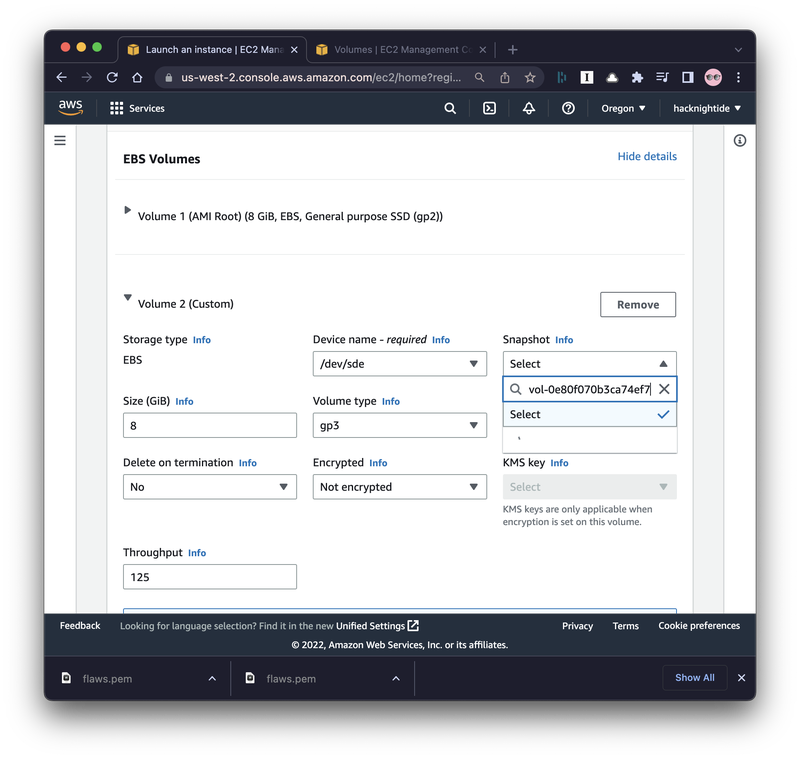
Task: Open AWS CloudShell terminal icon
Action: point(489,108)
